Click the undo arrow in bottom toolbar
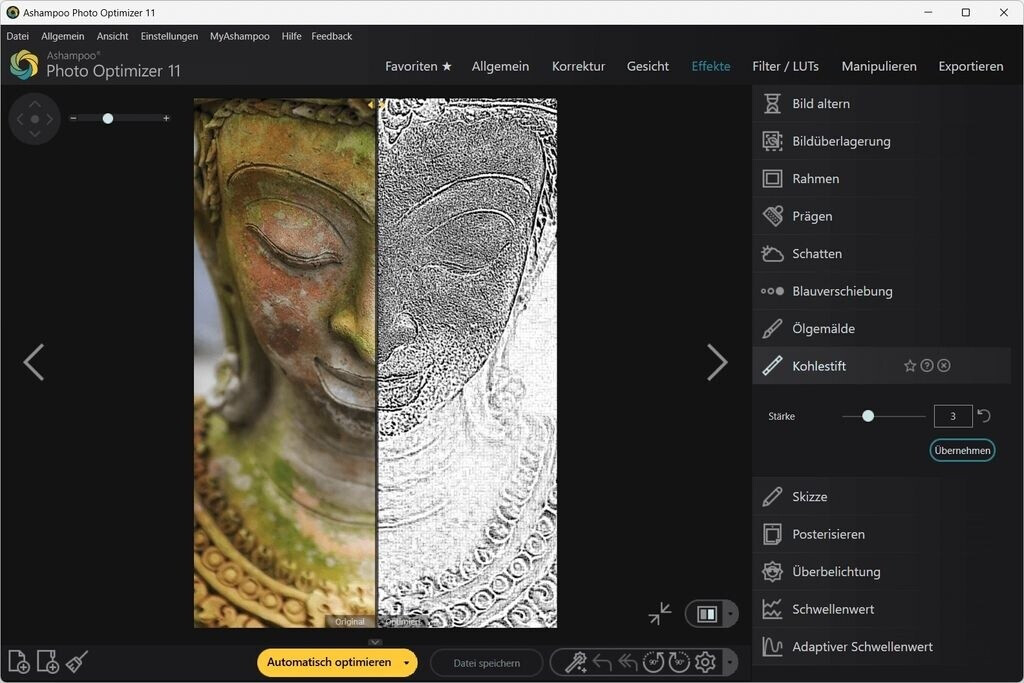Screen dimensions: 1024x683 (602, 662)
